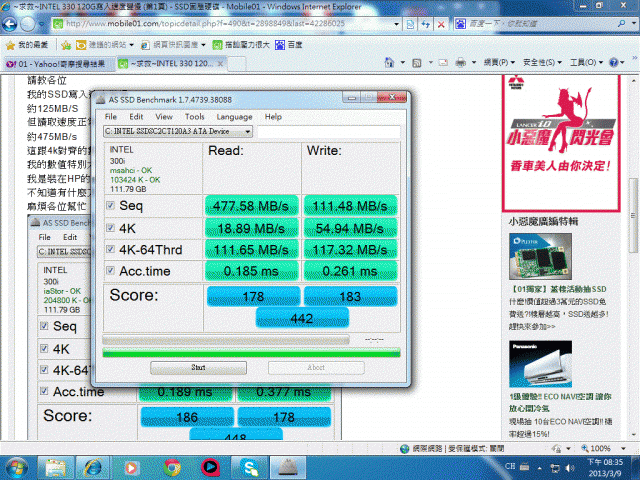Expand the recent pages dropdown arrow by forward button

[x=41, y=24]
